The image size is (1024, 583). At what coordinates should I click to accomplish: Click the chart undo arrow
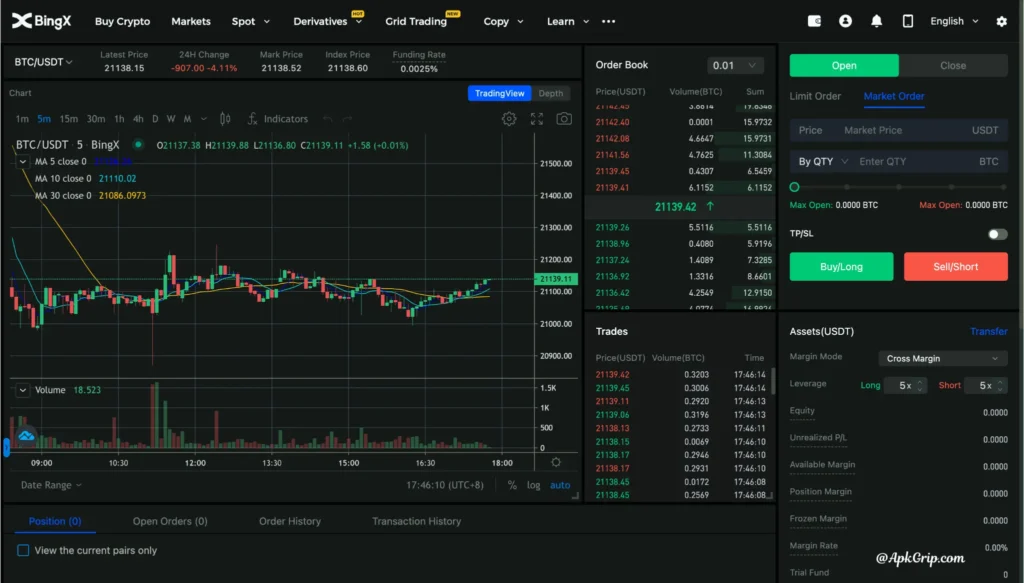point(328,119)
